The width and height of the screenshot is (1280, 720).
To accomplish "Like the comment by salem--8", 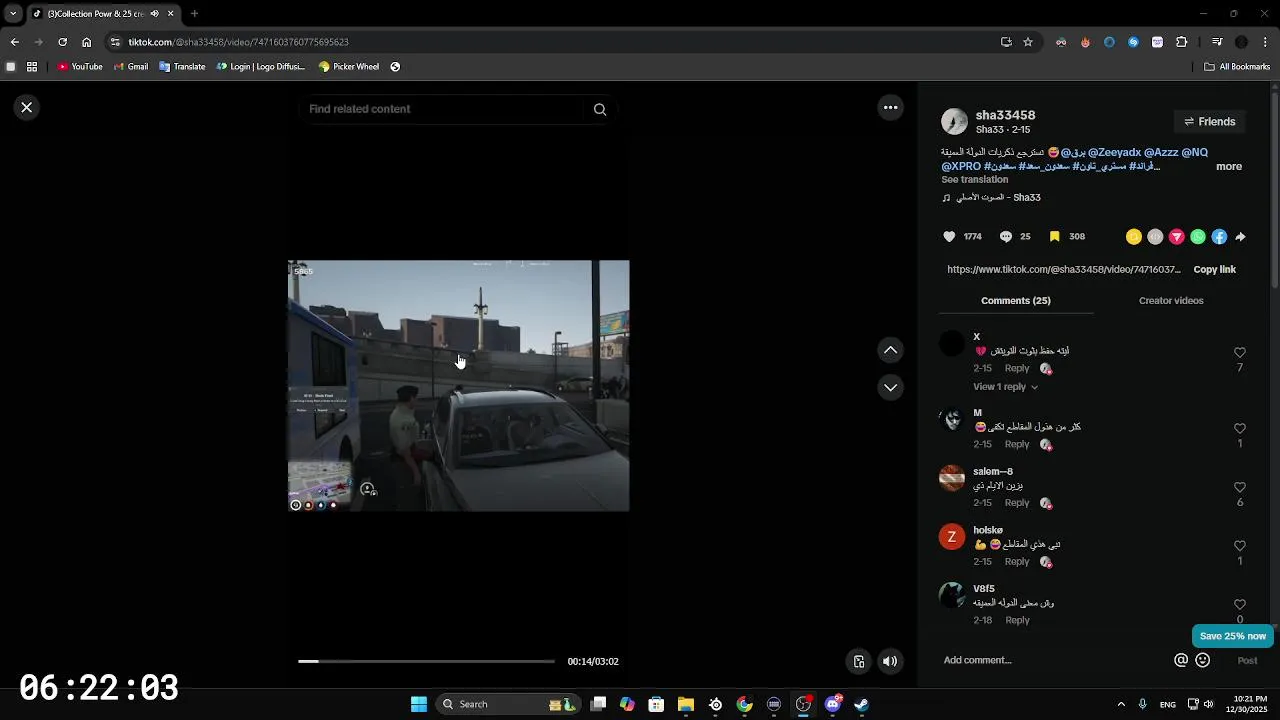I will coord(1240,488).
